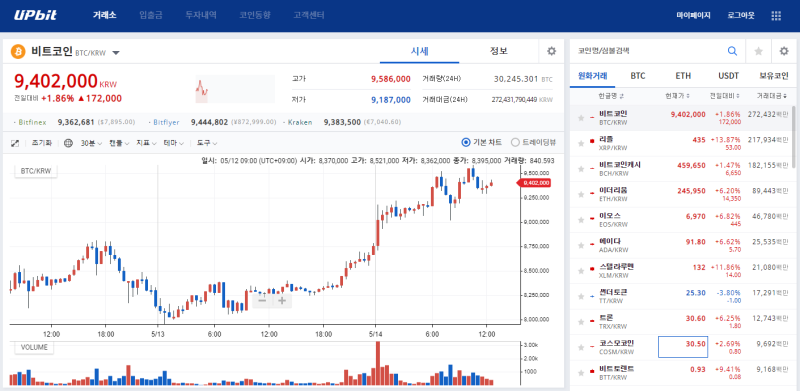Toggle favorite star for 리플
800x391 pixels.
(x=581, y=143)
